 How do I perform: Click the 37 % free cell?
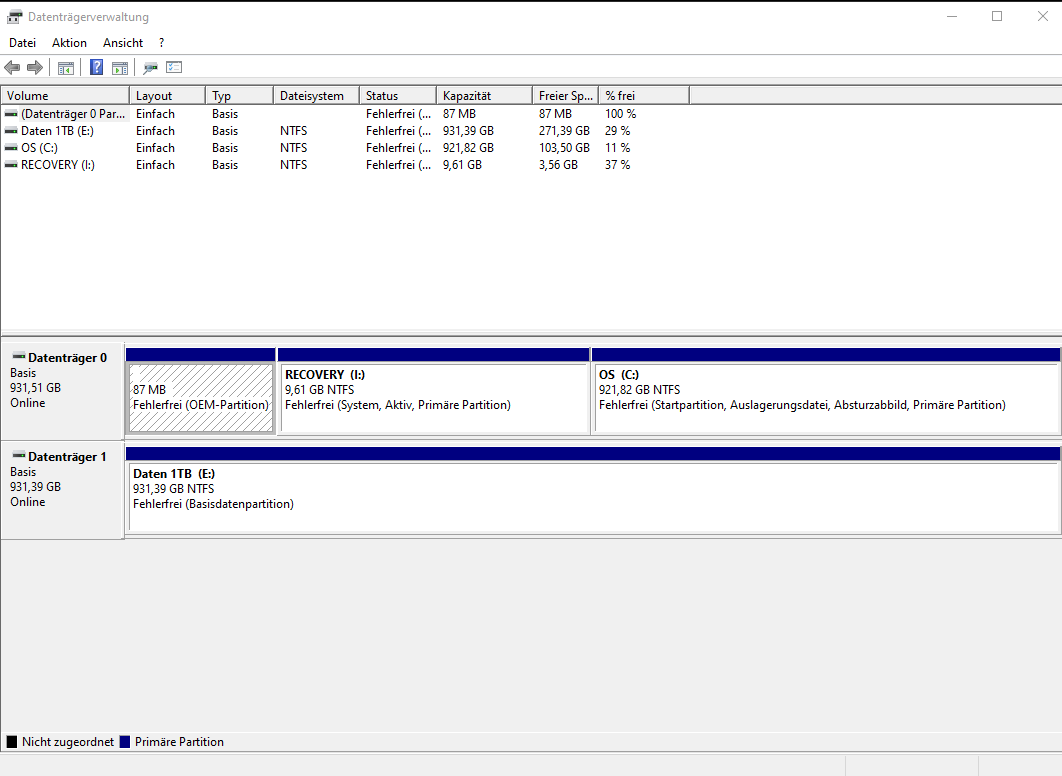click(617, 165)
